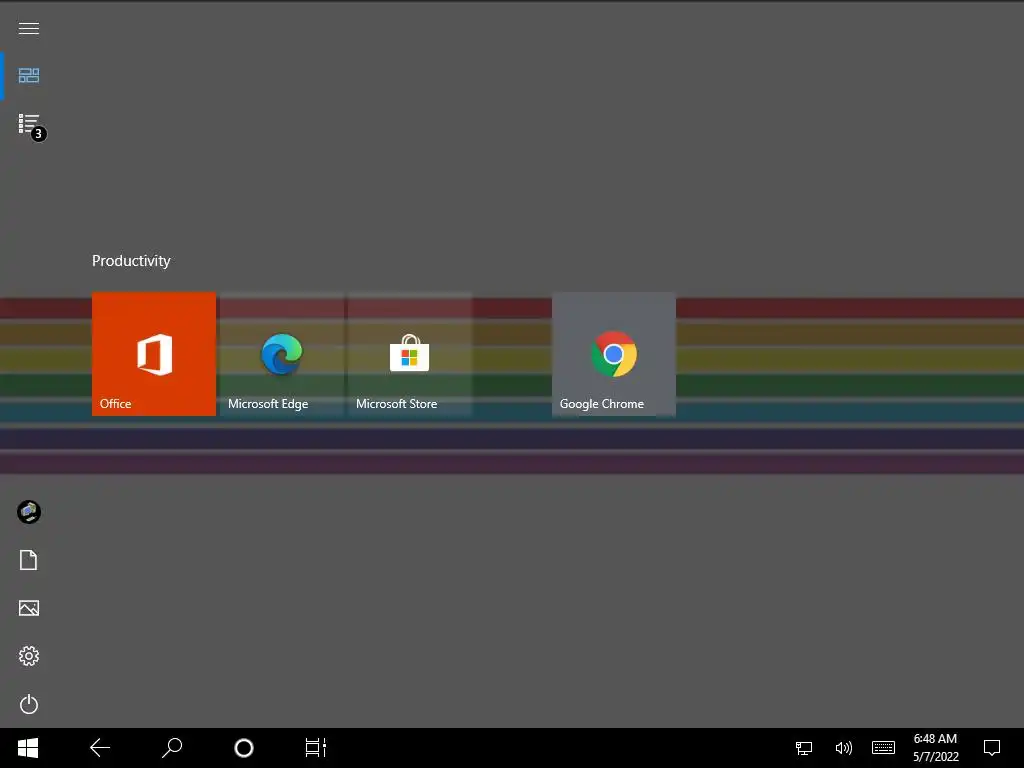The height and width of the screenshot is (768, 1024).
Task: Open the volume speaker icon
Action: [844, 748]
